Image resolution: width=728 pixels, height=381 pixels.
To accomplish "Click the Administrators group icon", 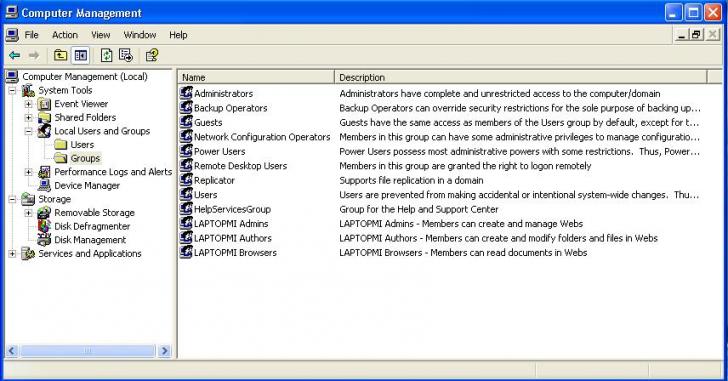I will 187,93.
